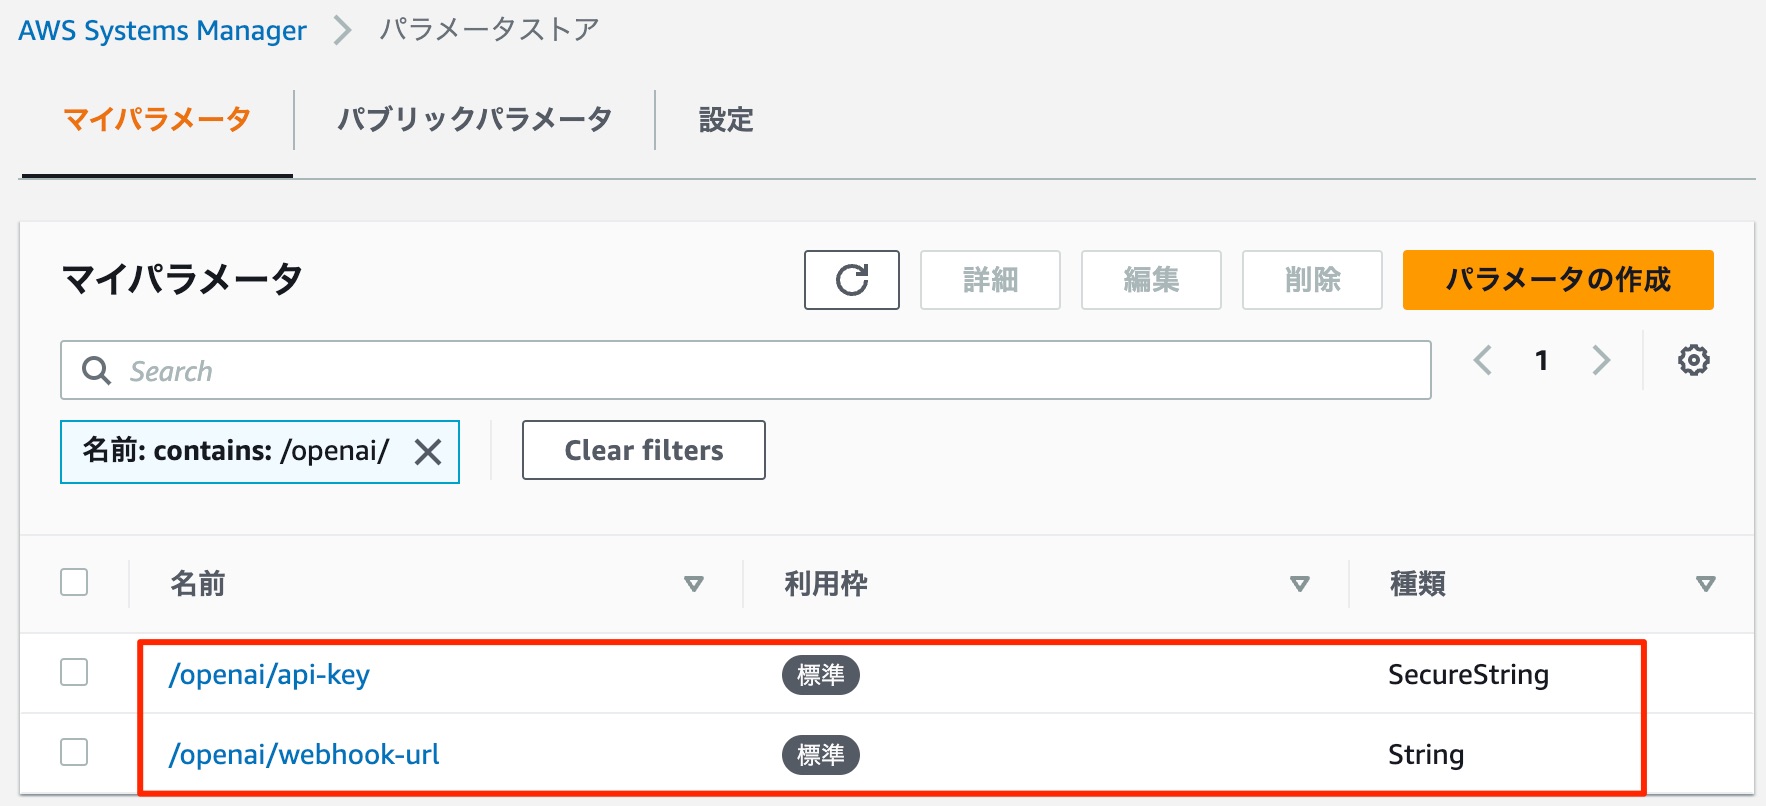The width and height of the screenshot is (1766, 806).
Task: Open table preferences gear icon
Action: click(1693, 360)
